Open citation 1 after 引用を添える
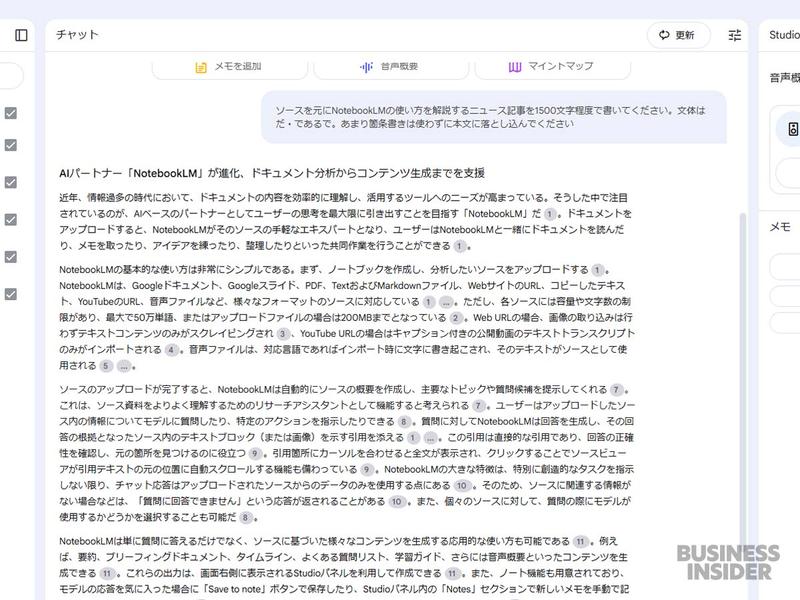 coord(413,438)
